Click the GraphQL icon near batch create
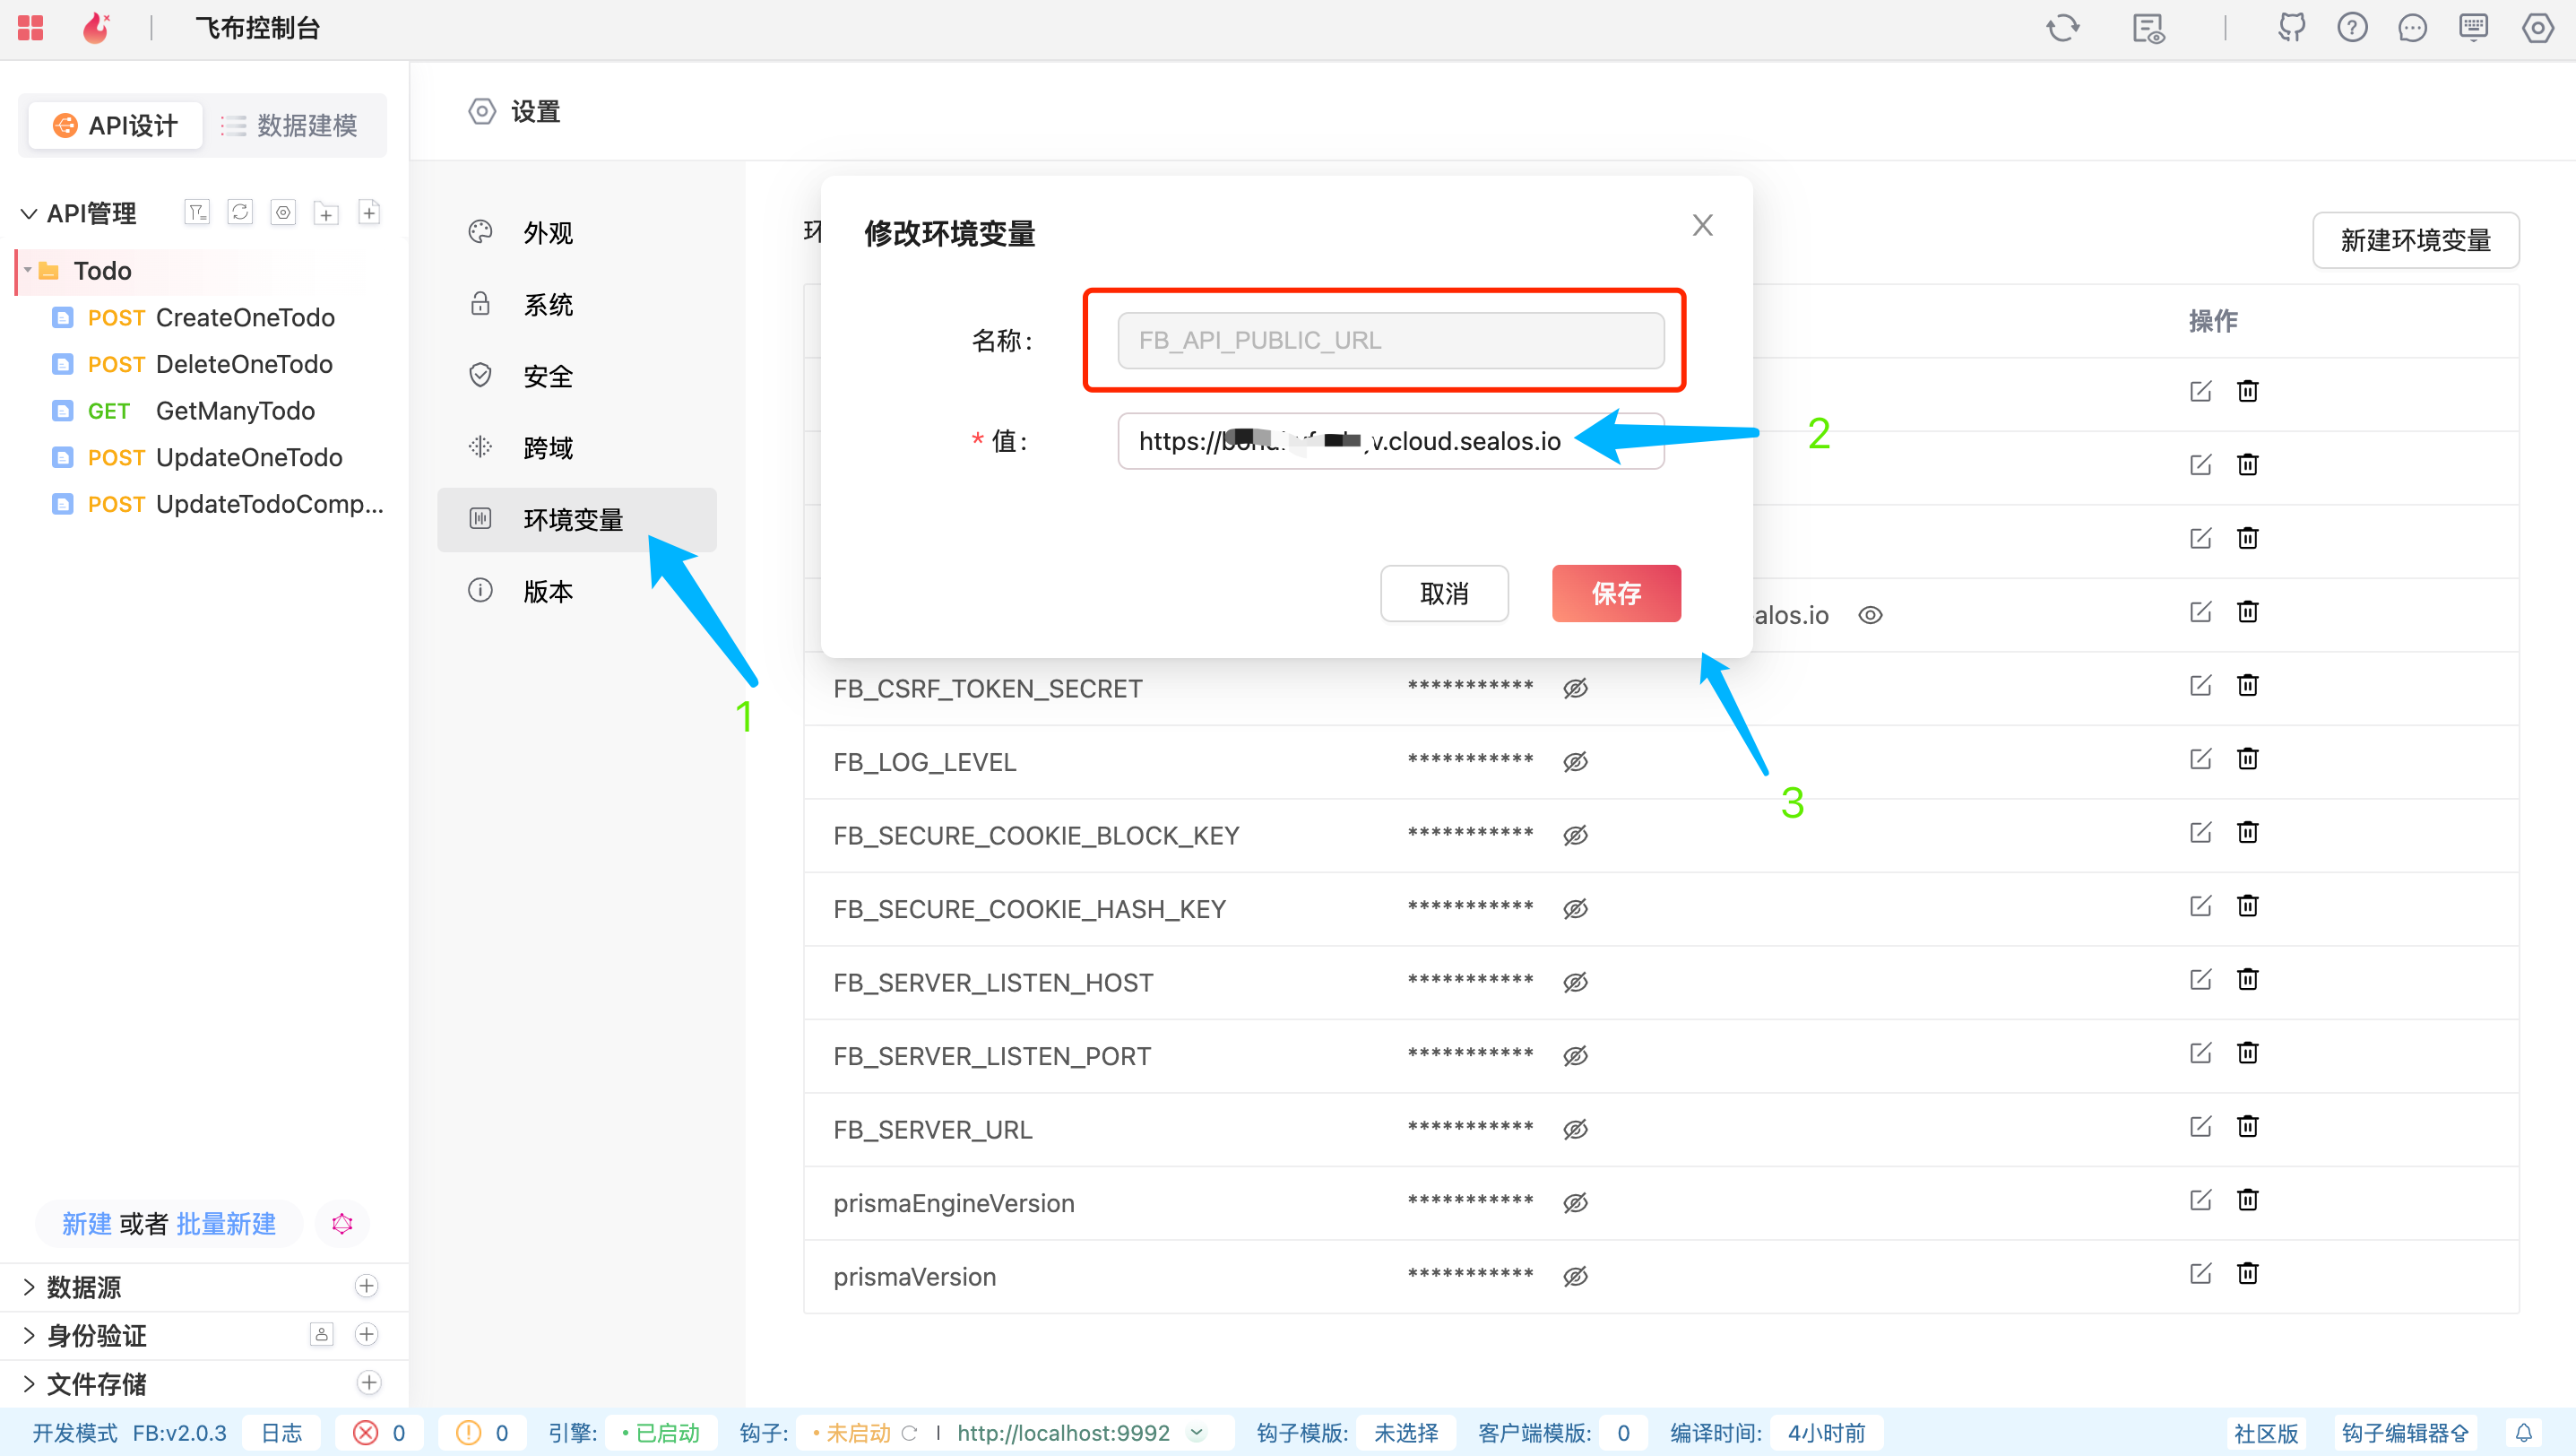Screen dimensions: 2576x1456 342,1224
